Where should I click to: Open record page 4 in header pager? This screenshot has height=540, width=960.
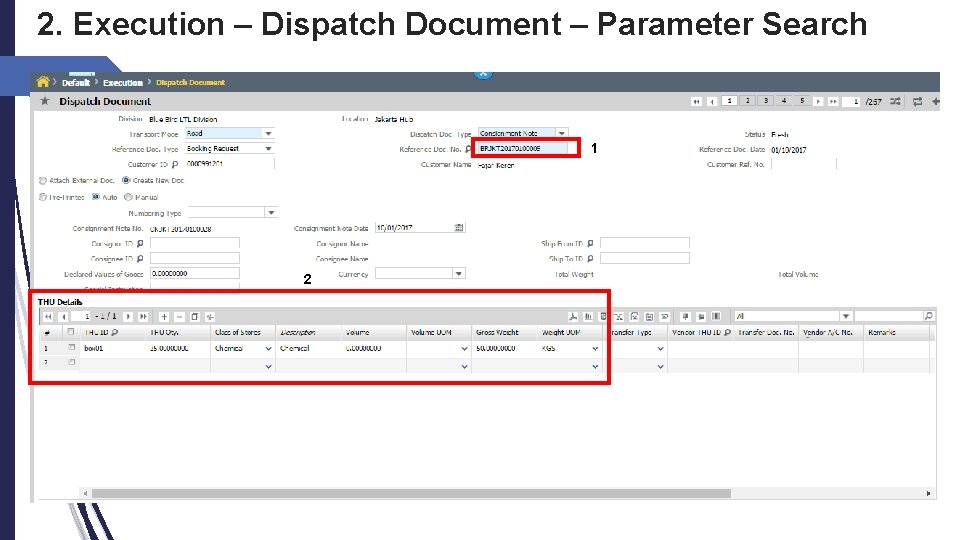784,101
